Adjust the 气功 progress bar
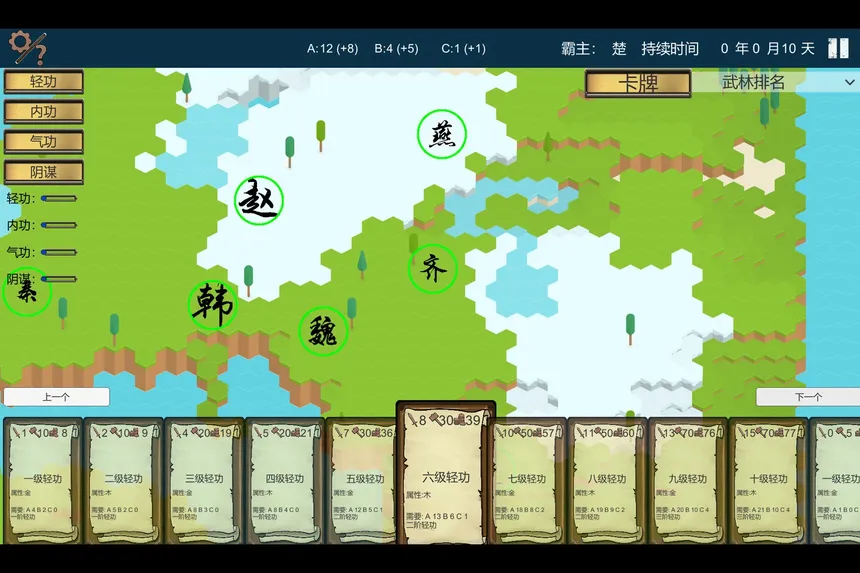The width and height of the screenshot is (860, 573). click(59, 252)
